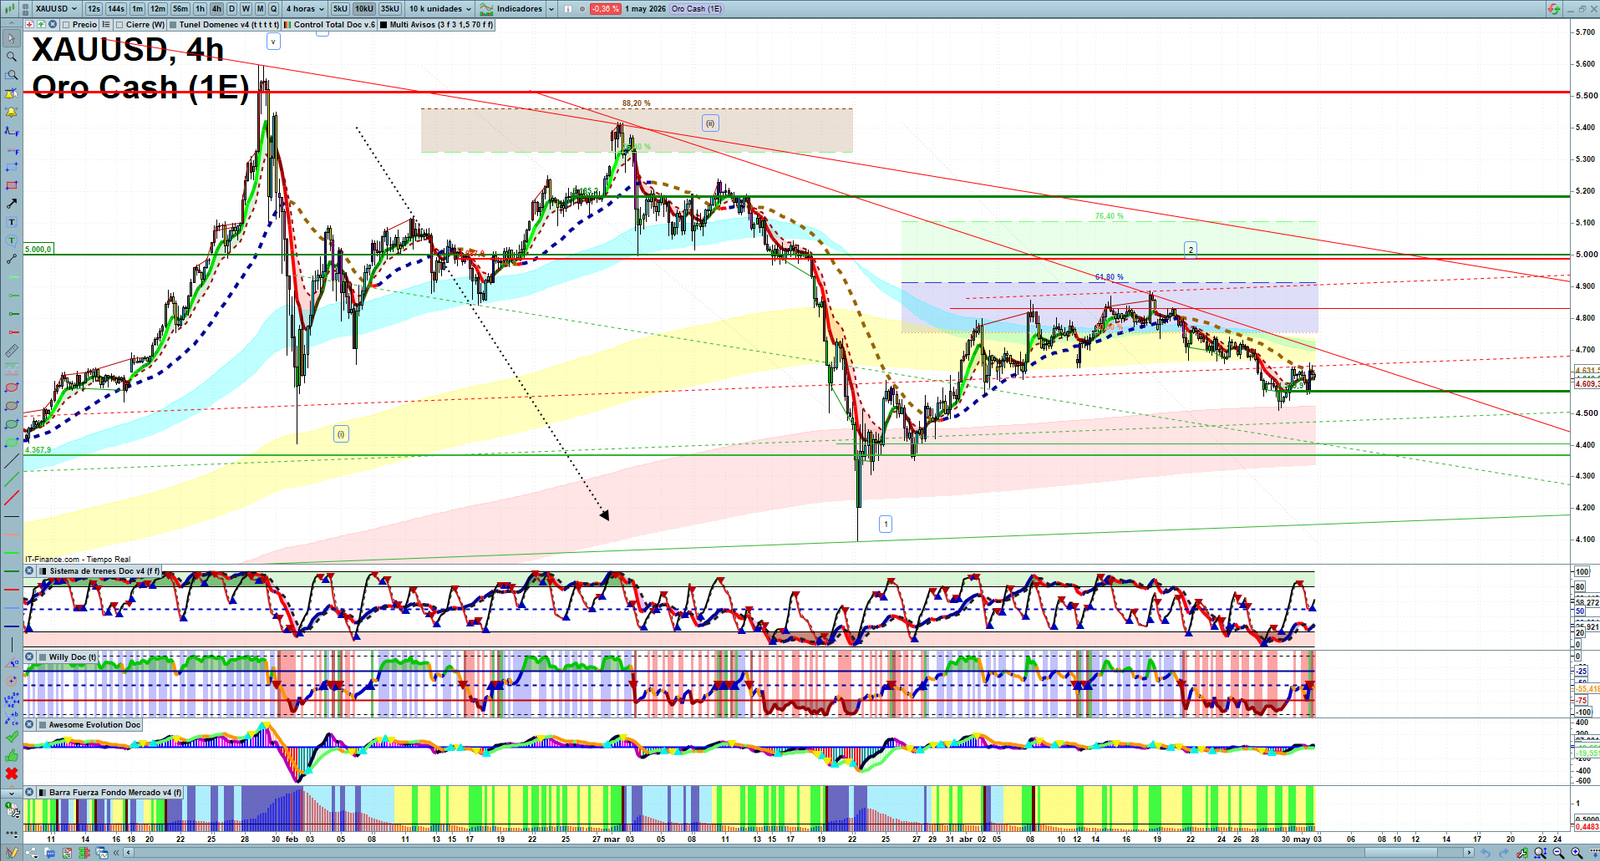Click the chart-type icon at top-left corner
This screenshot has height=861, width=1600.
[x=9, y=9]
